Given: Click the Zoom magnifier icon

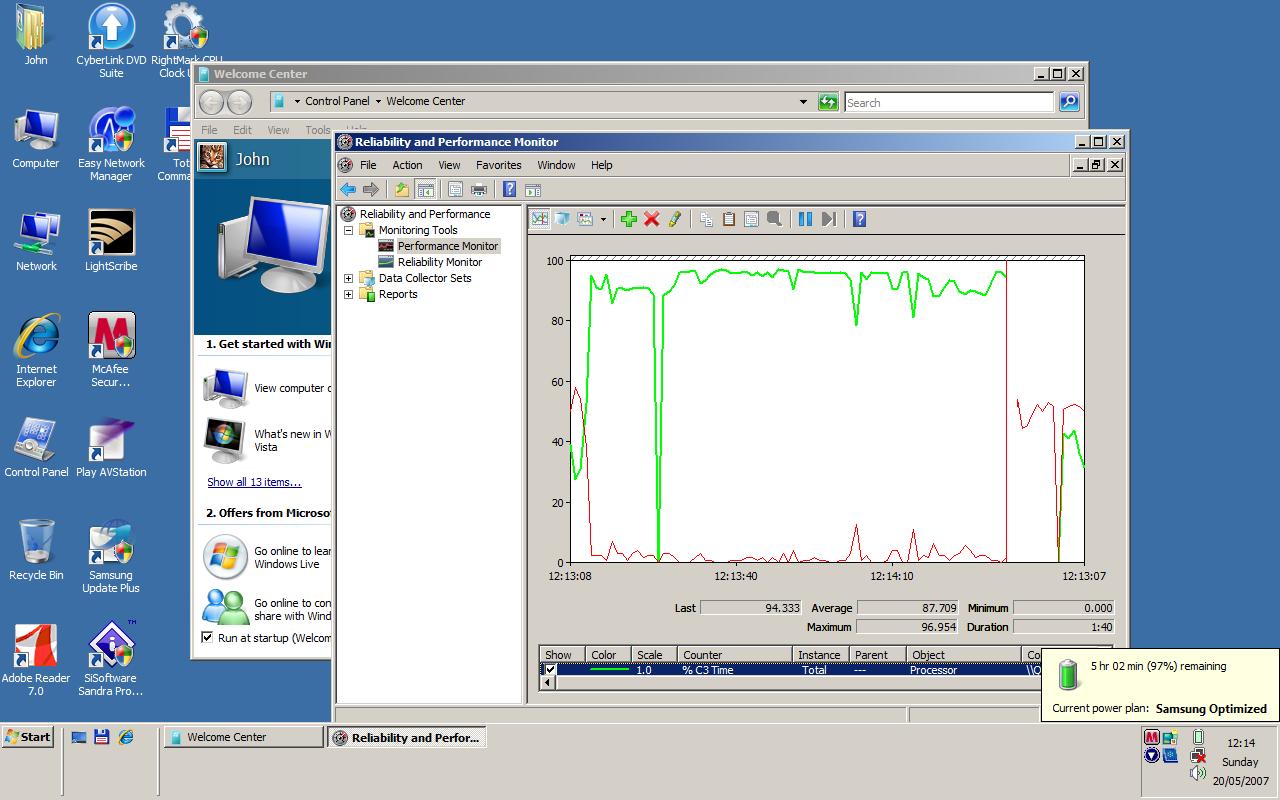Looking at the screenshot, I should click(x=774, y=219).
